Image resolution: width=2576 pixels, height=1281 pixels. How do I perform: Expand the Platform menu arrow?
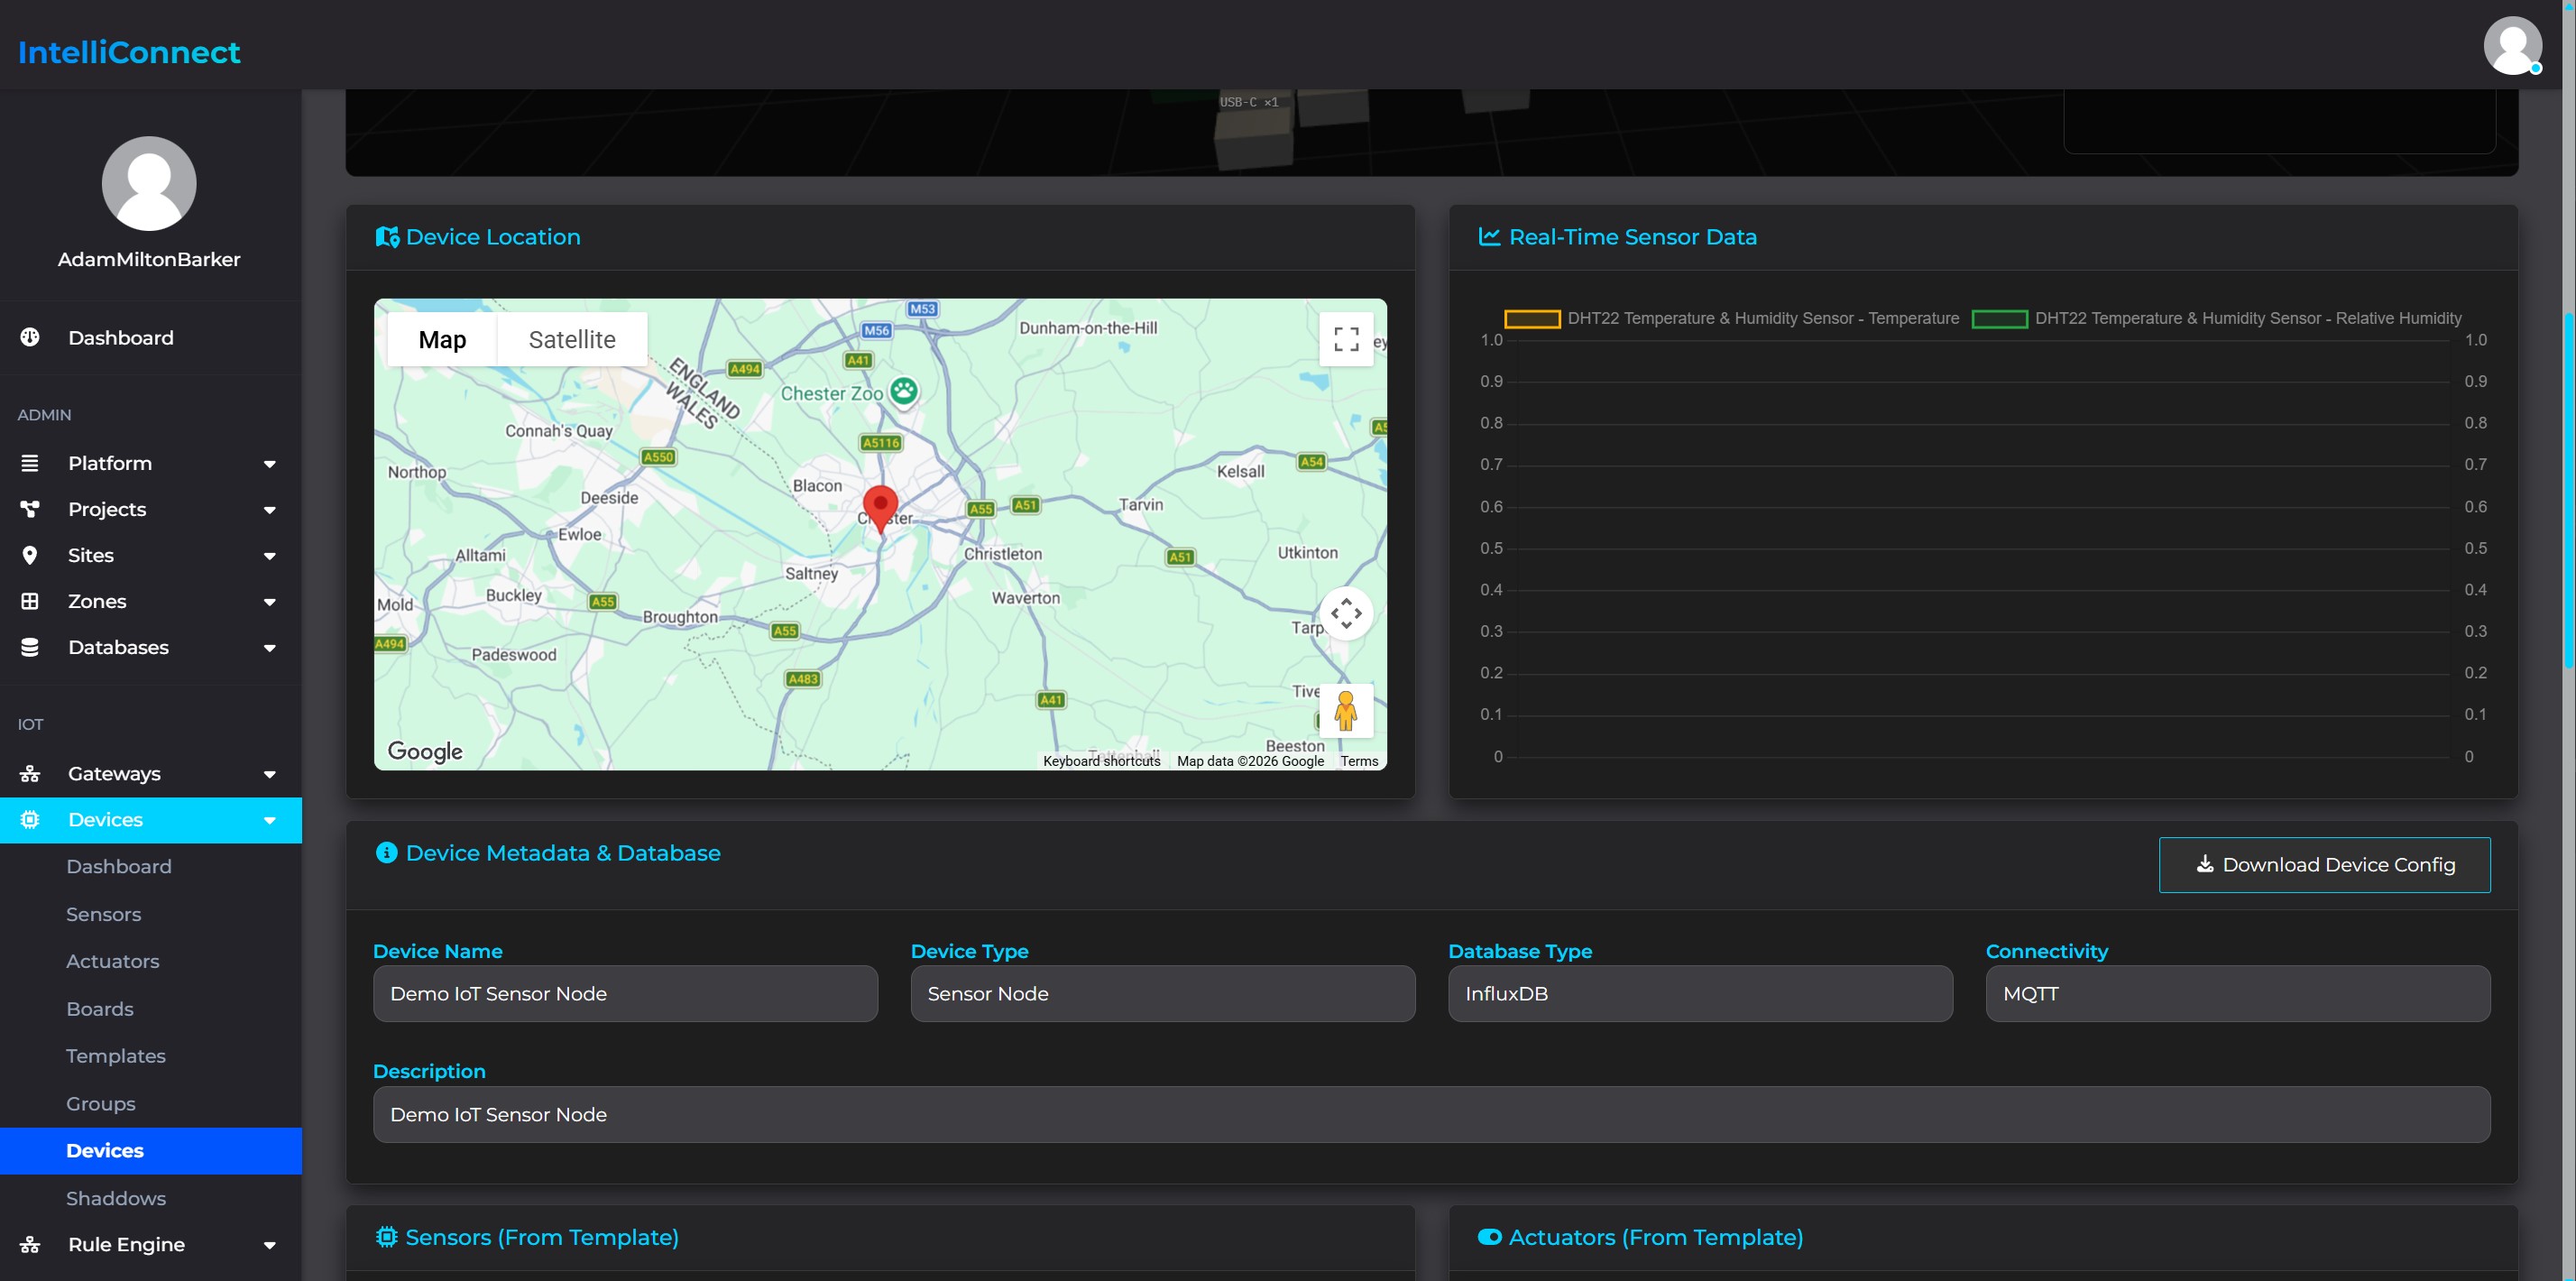(x=269, y=464)
